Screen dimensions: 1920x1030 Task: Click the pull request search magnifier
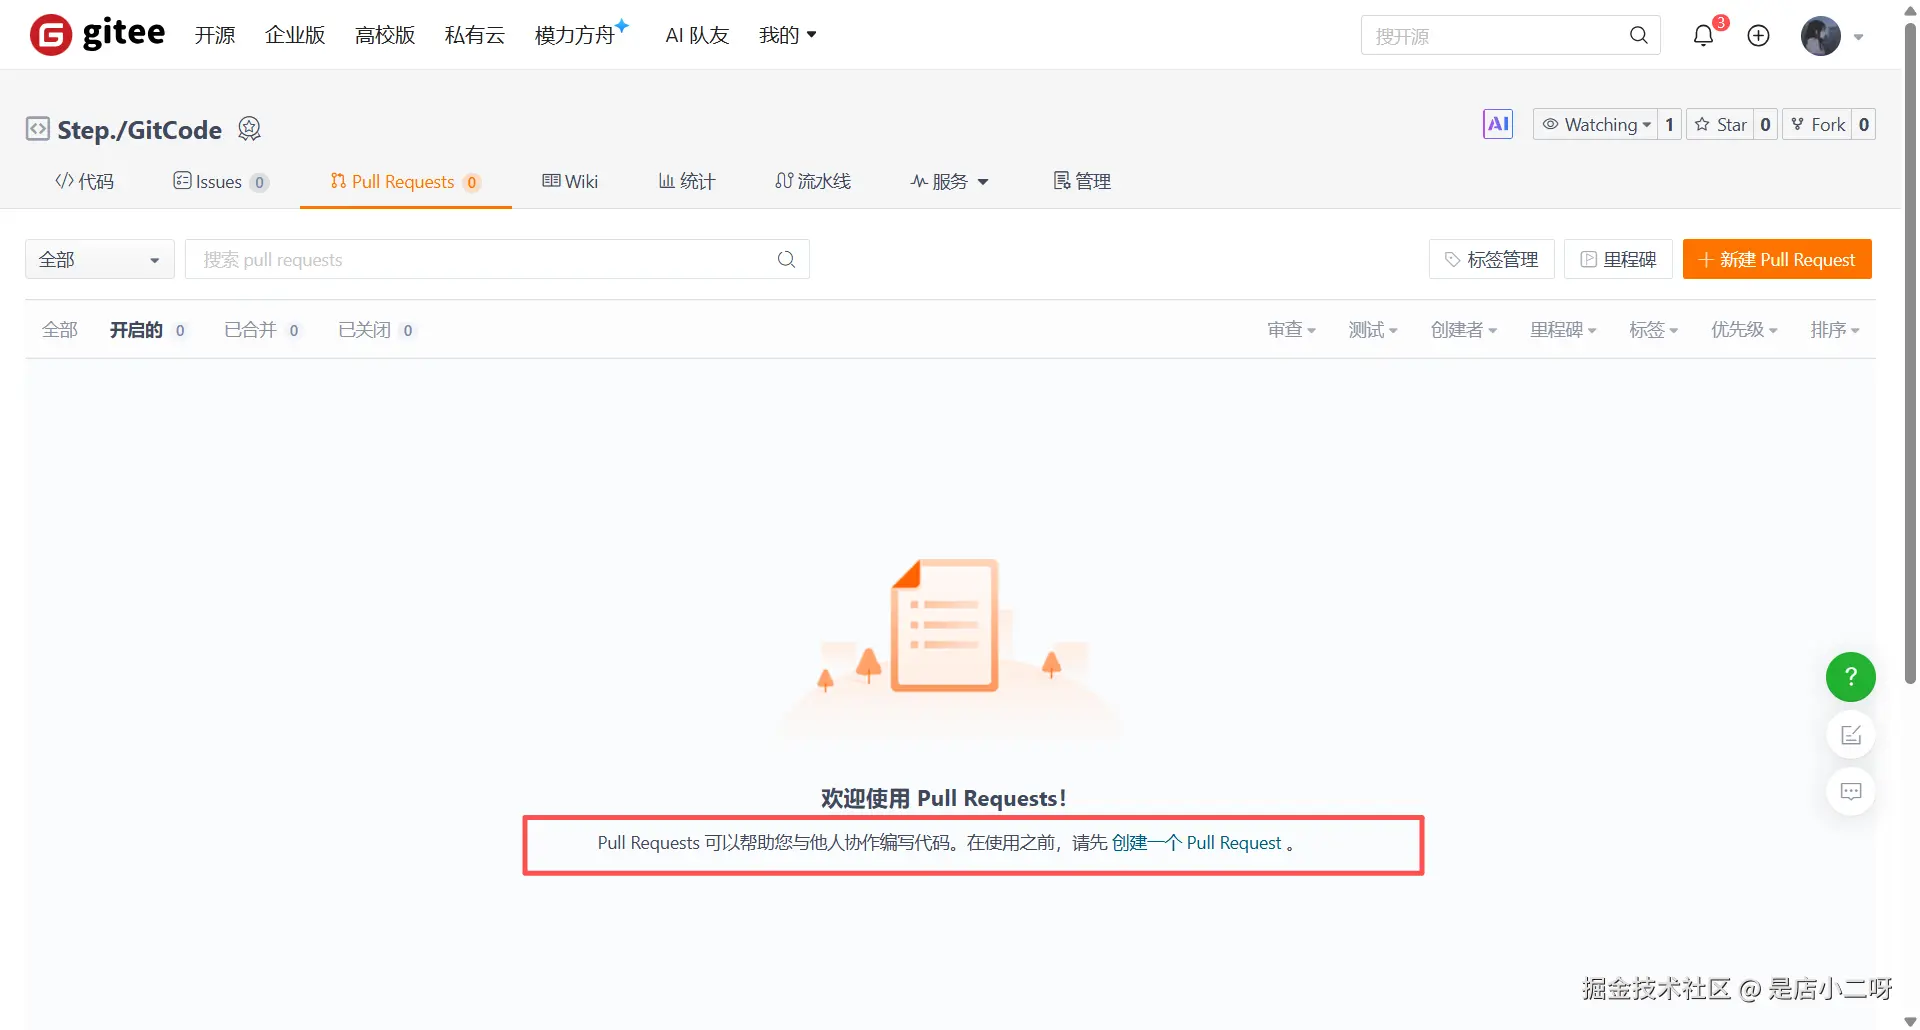coord(787,259)
